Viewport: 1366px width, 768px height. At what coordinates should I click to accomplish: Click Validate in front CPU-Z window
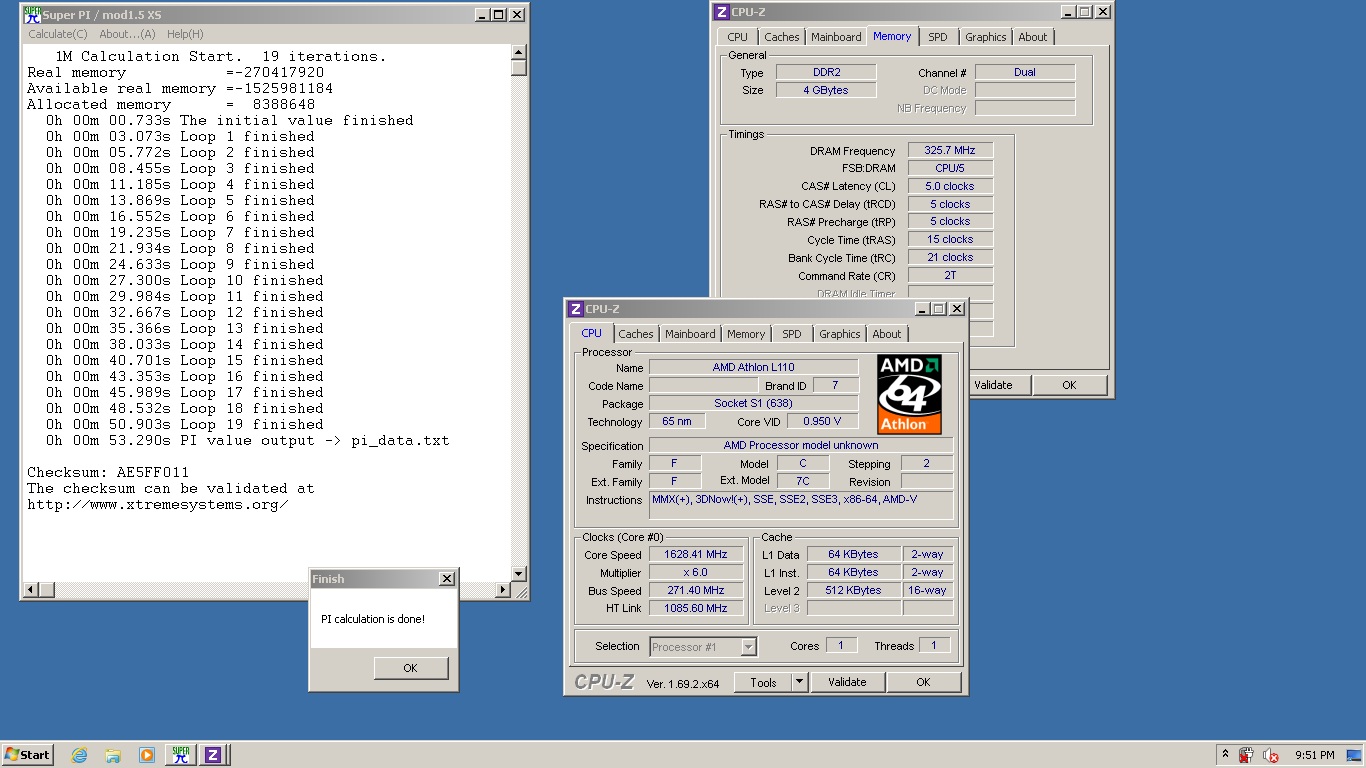tap(847, 682)
